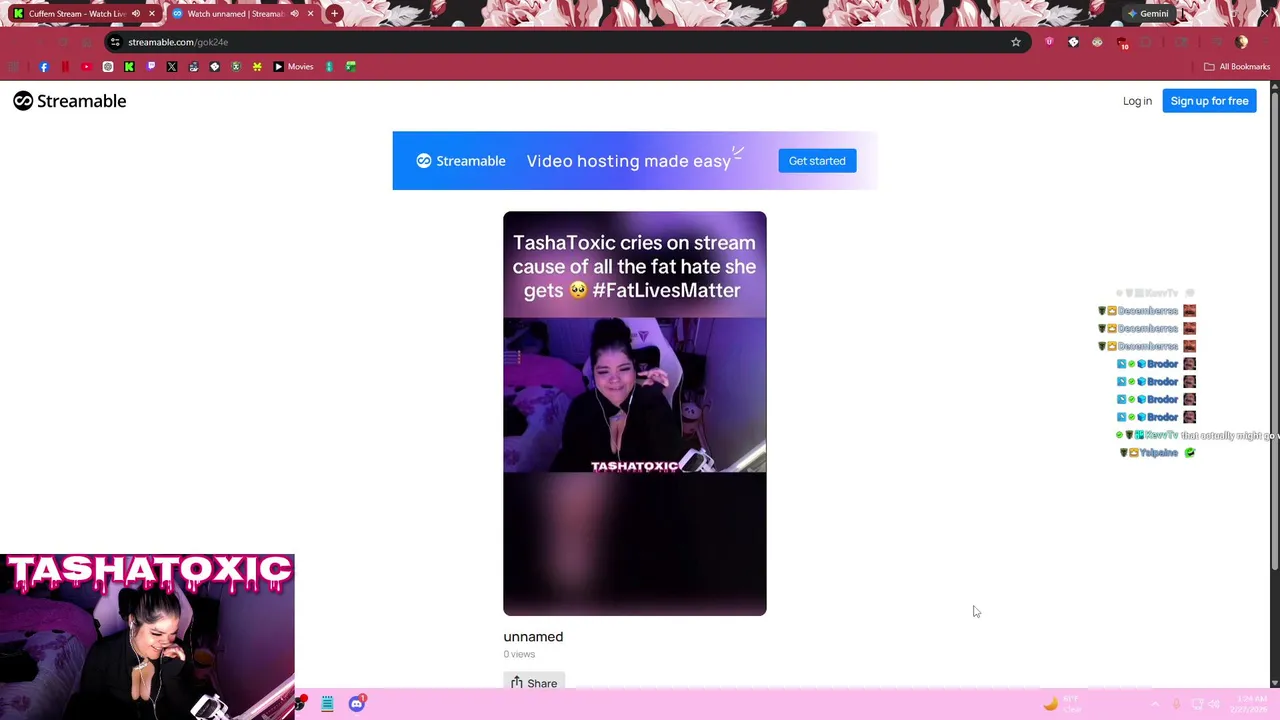Viewport: 1280px width, 720px height.
Task: Open the YouTube bookmark
Action: pos(86,67)
